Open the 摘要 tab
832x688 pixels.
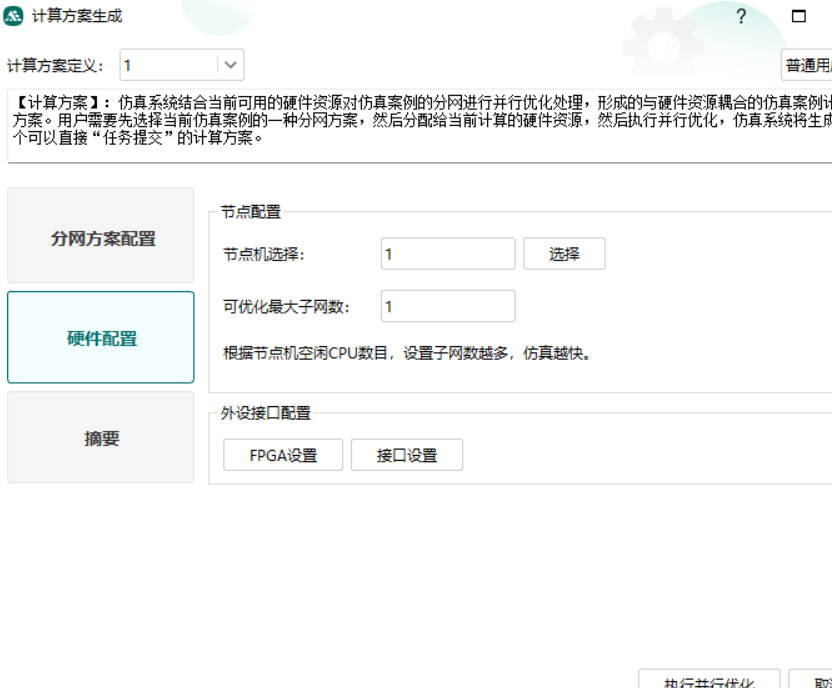(x=101, y=438)
